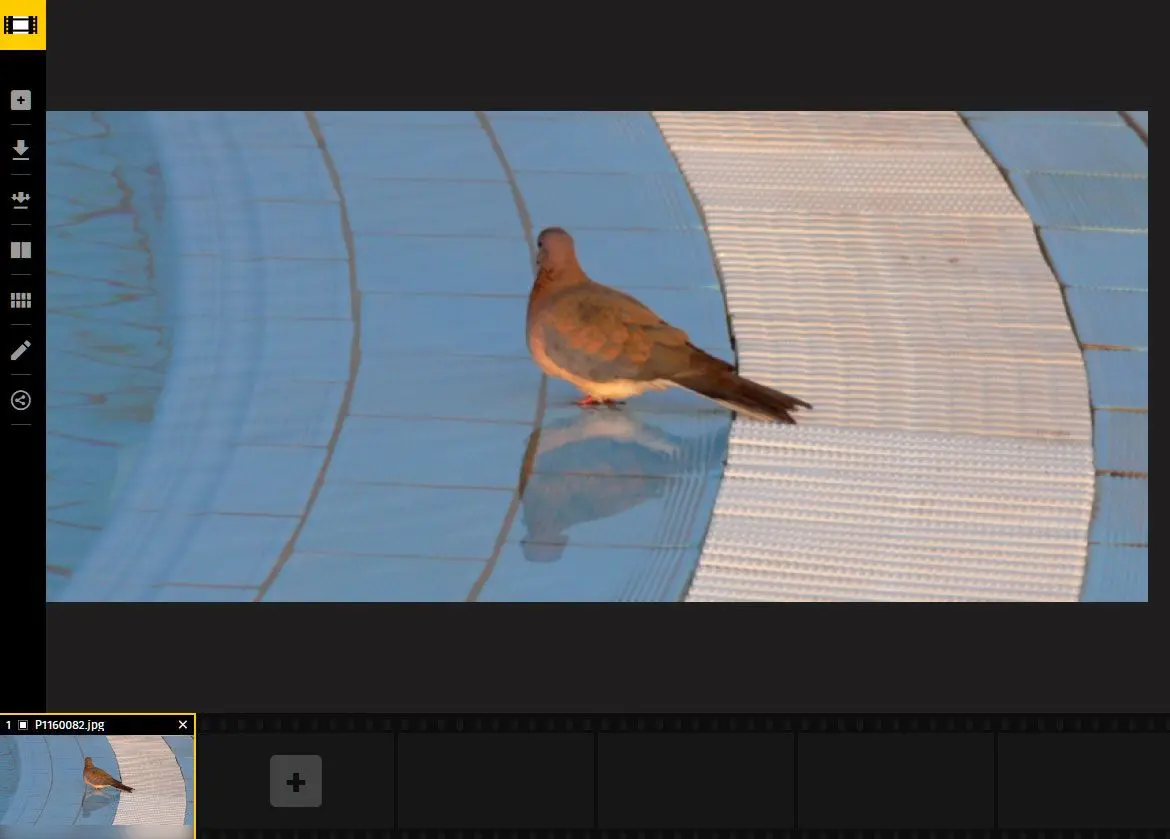Click the fourth empty filmstrip slot
The height and width of the screenshot is (839, 1170).
pos(696,781)
